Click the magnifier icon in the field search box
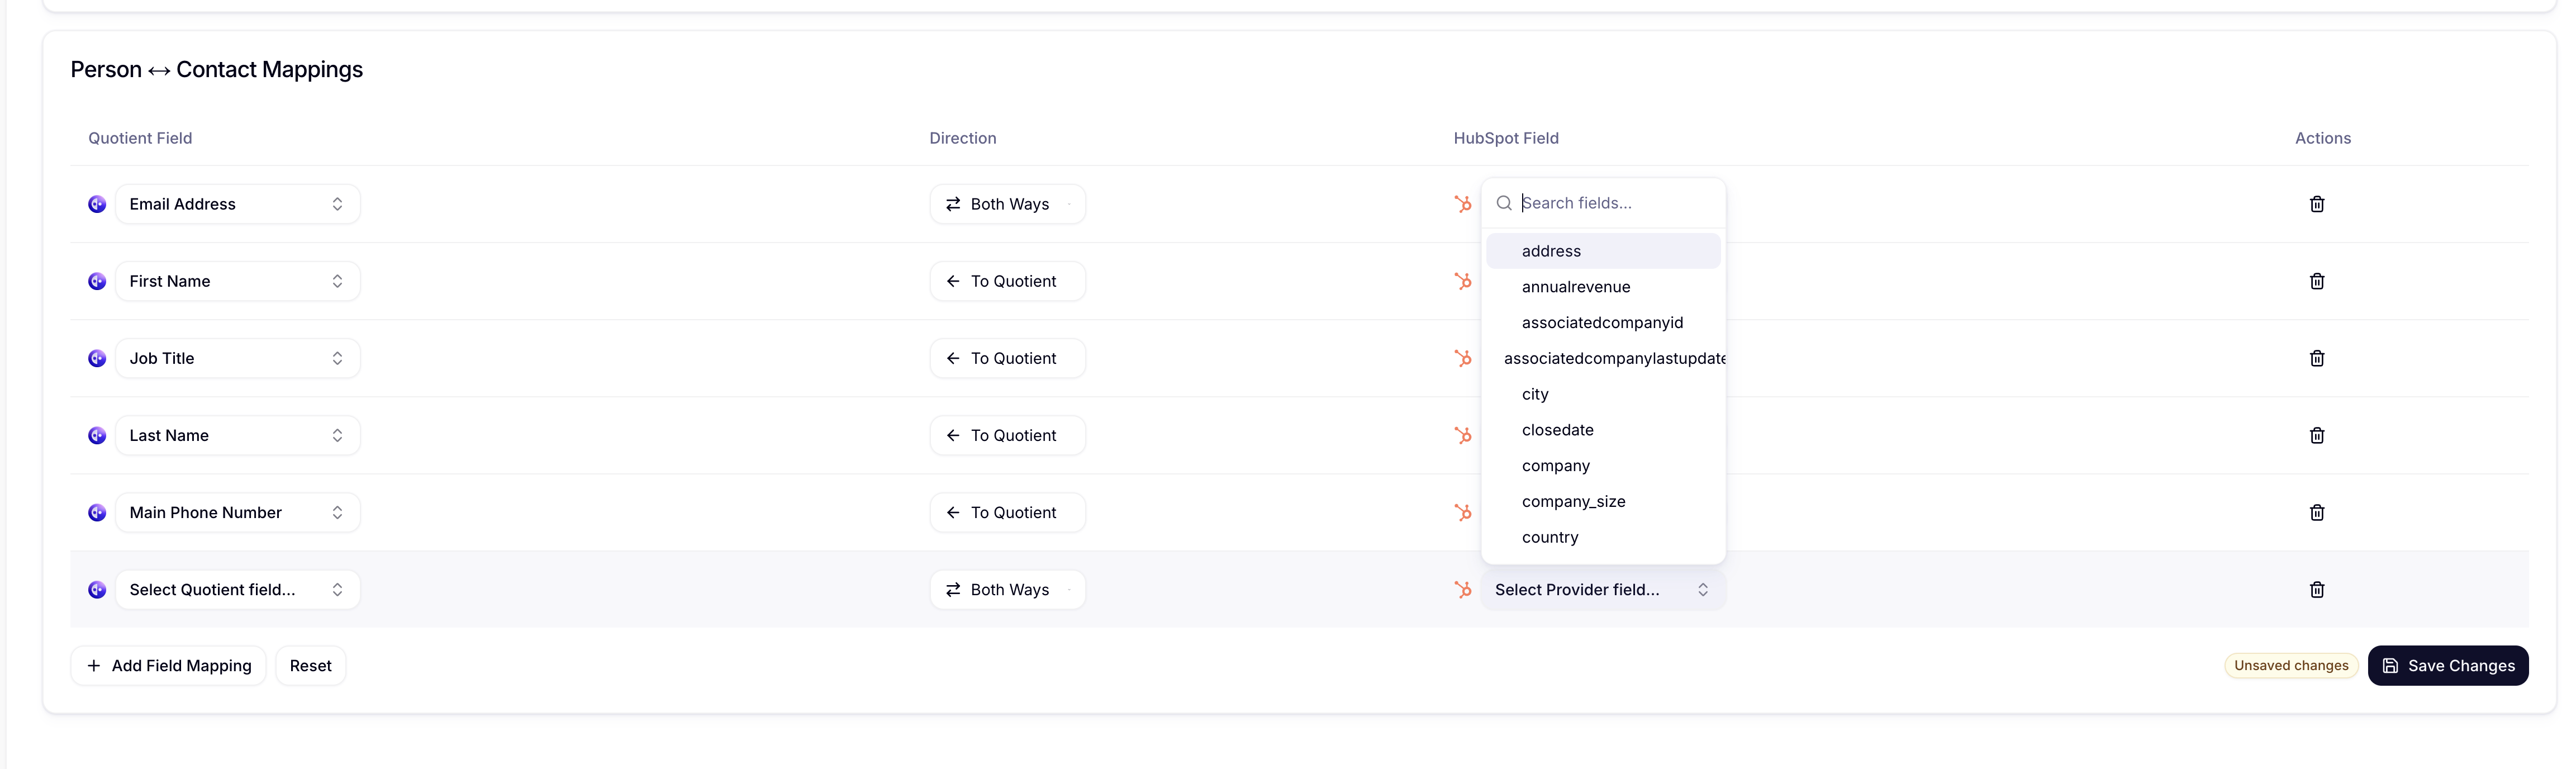 click(x=1504, y=203)
